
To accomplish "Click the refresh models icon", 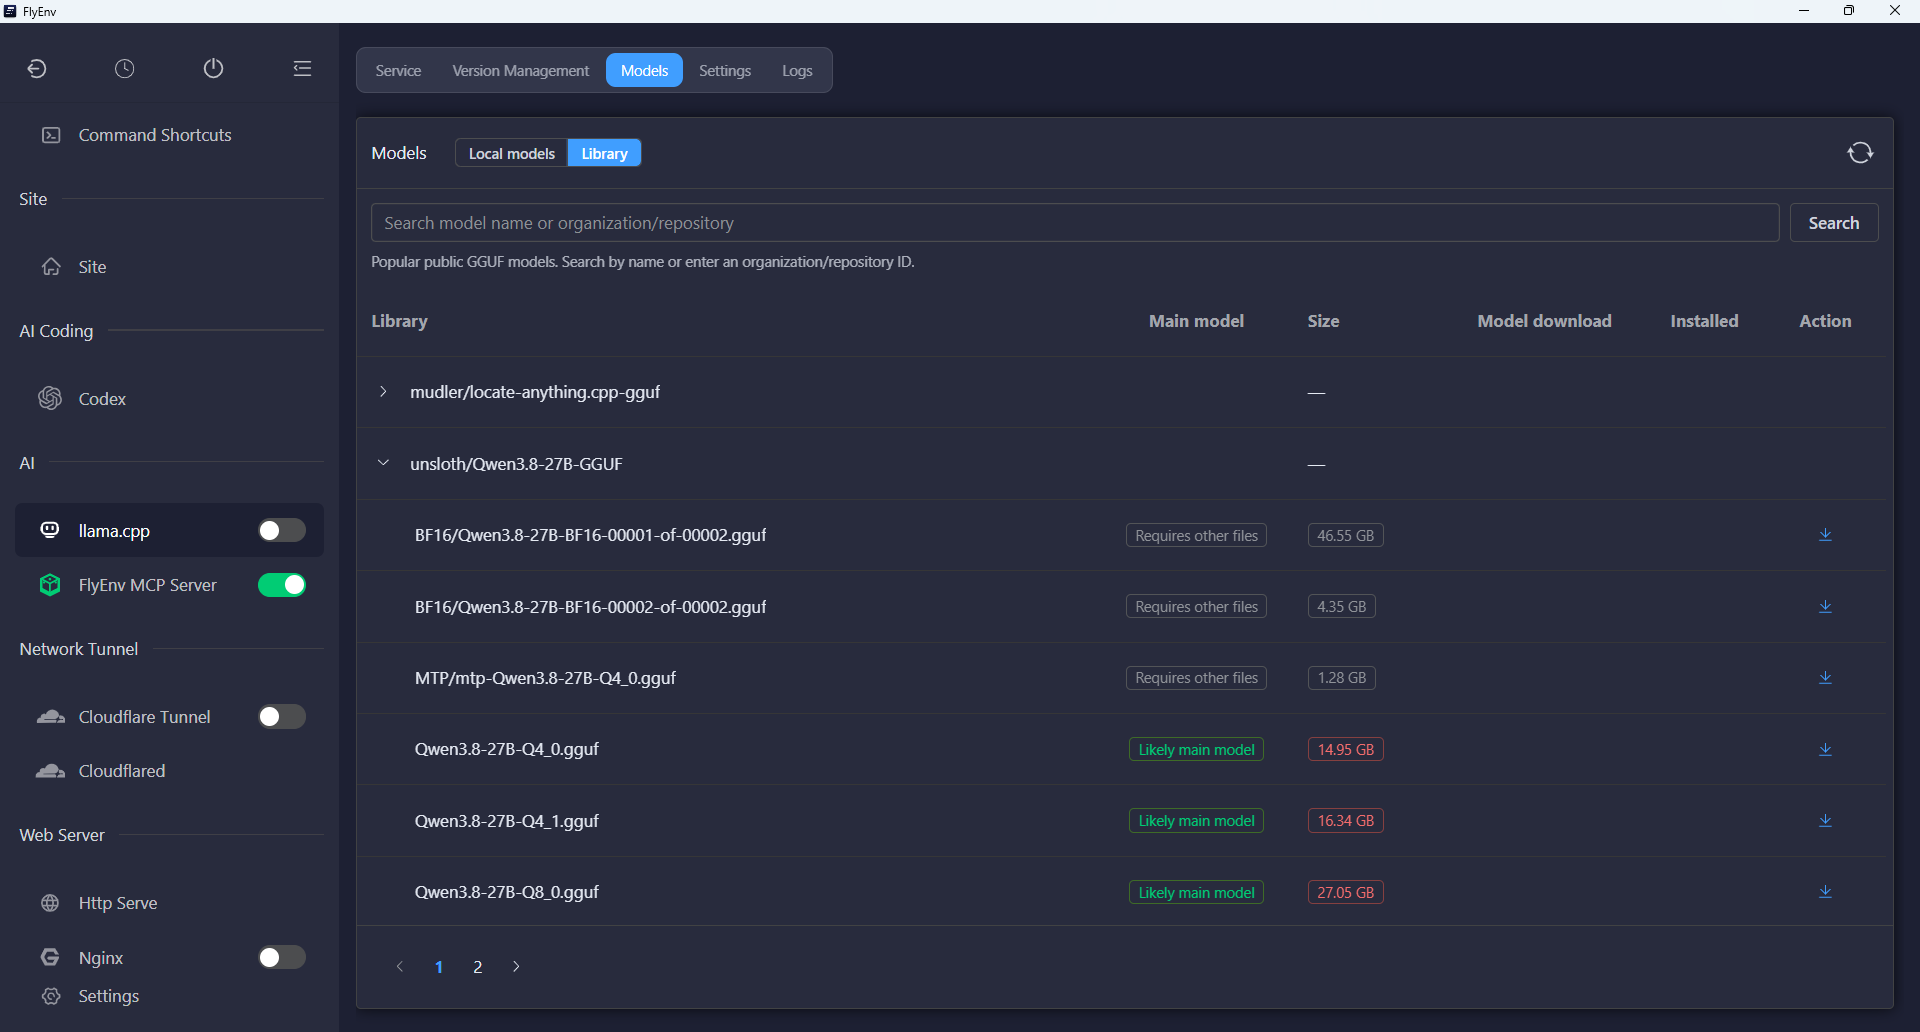I will pos(1860,153).
